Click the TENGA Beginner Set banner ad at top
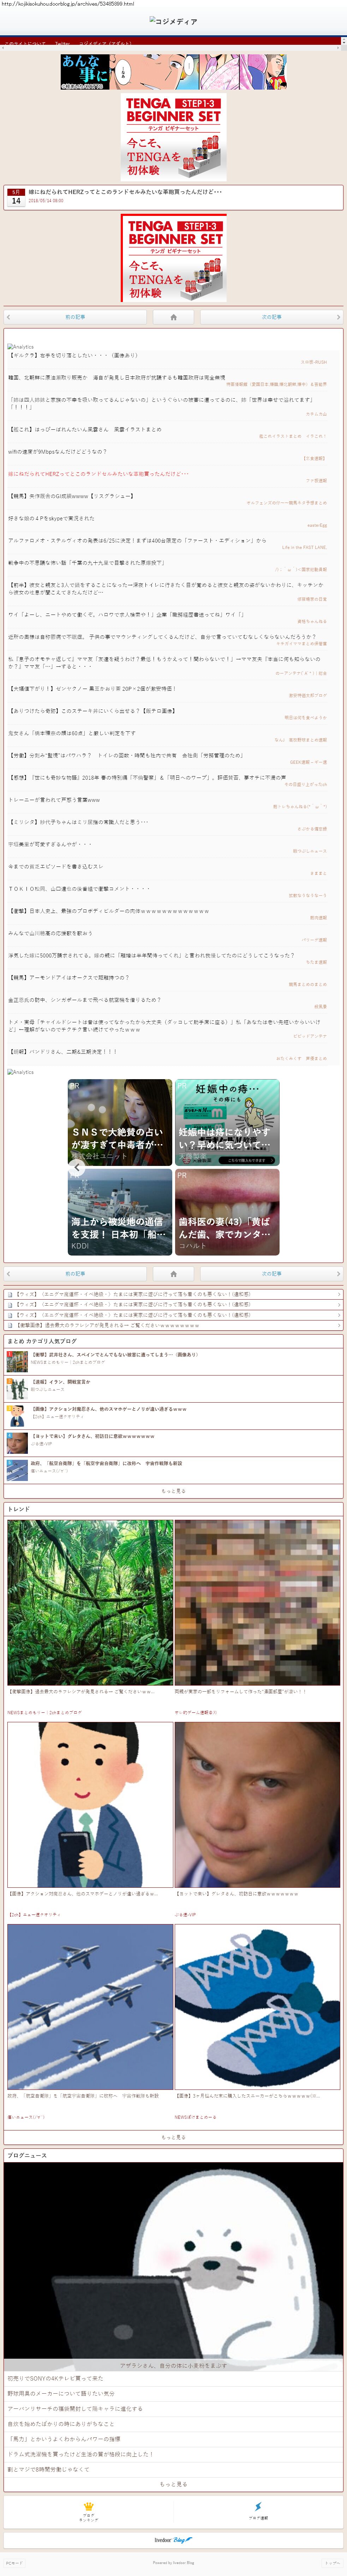Viewport: 347px width, 2576px height. pyautogui.click(x=173, y=137)
